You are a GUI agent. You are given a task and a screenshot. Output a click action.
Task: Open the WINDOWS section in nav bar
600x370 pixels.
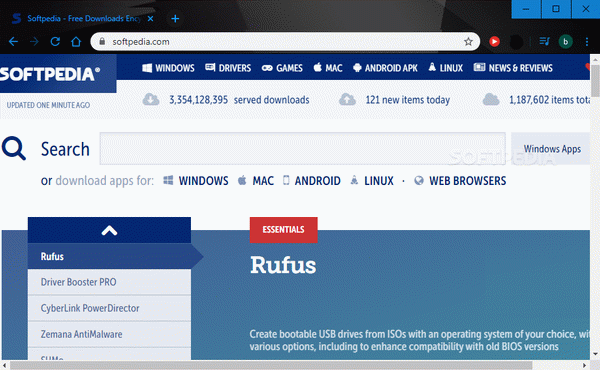(168, 68)
